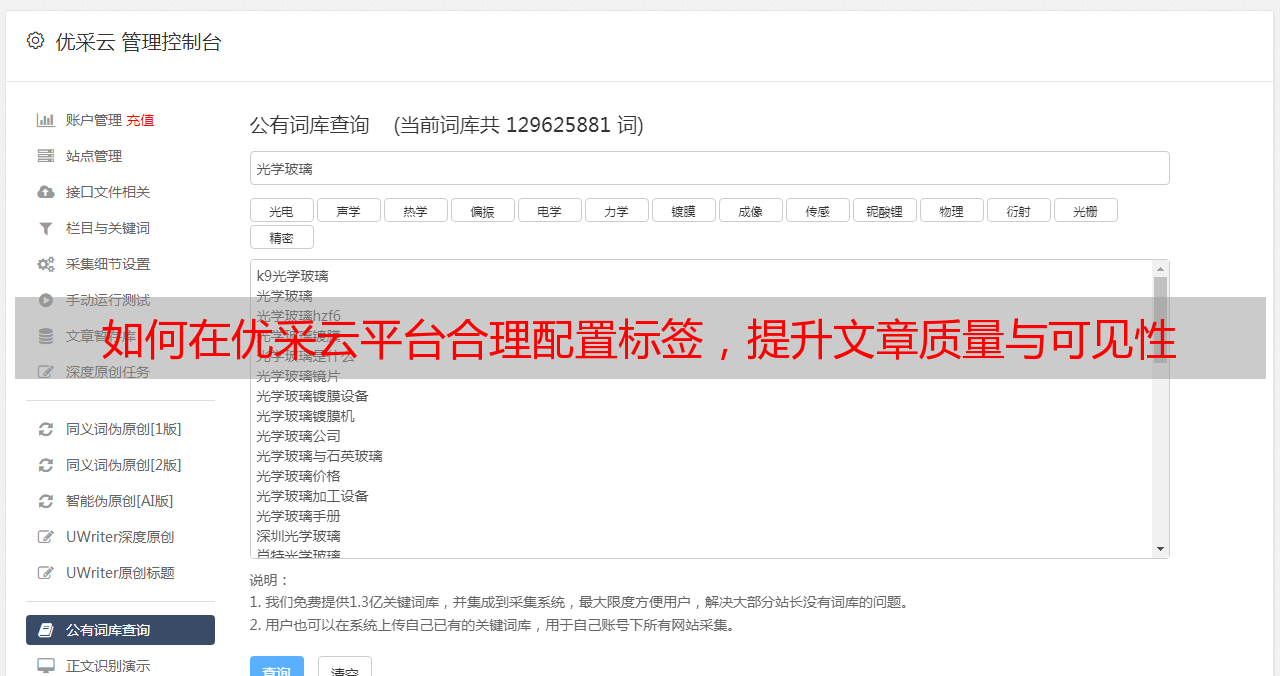Click the gear icon beside 优采云 管理控制台
Viewport: 1280px width, 676px height.
36,41
